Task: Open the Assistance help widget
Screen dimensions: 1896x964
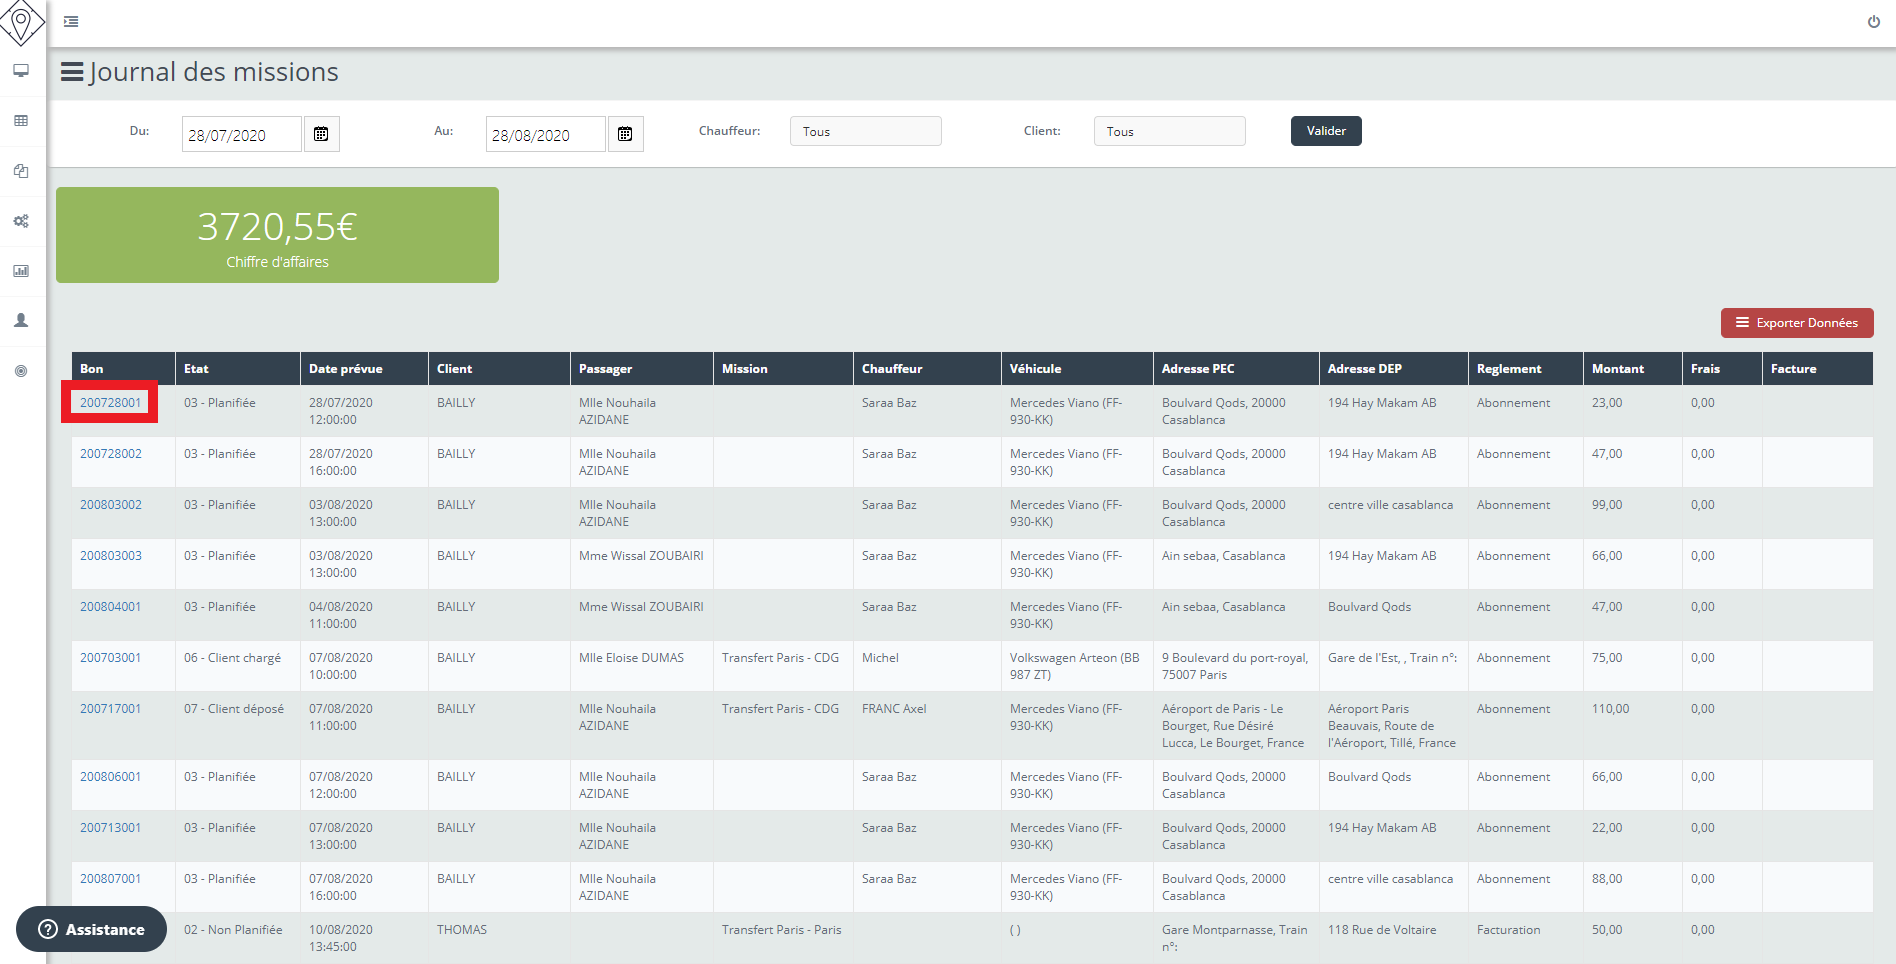Action: tap(92, 929)
